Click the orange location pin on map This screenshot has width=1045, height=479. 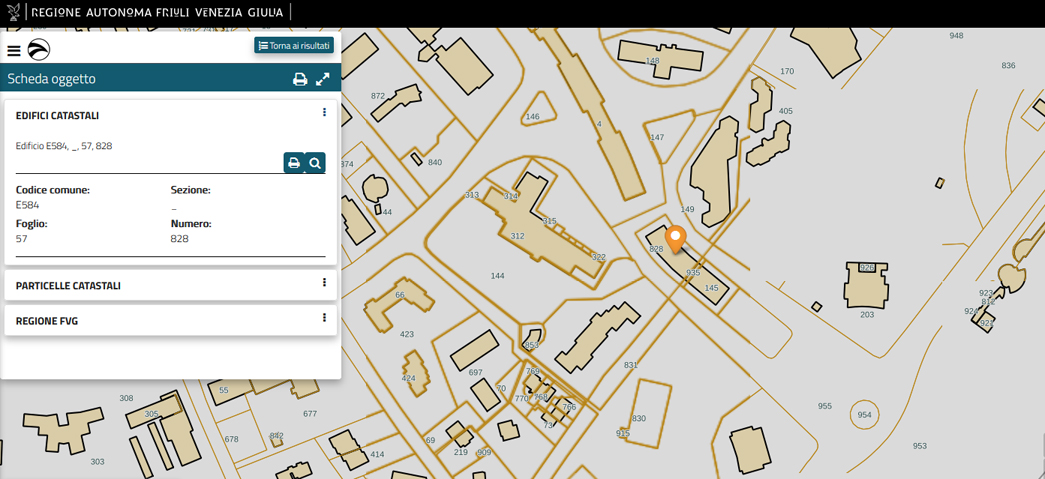point(676,239)
